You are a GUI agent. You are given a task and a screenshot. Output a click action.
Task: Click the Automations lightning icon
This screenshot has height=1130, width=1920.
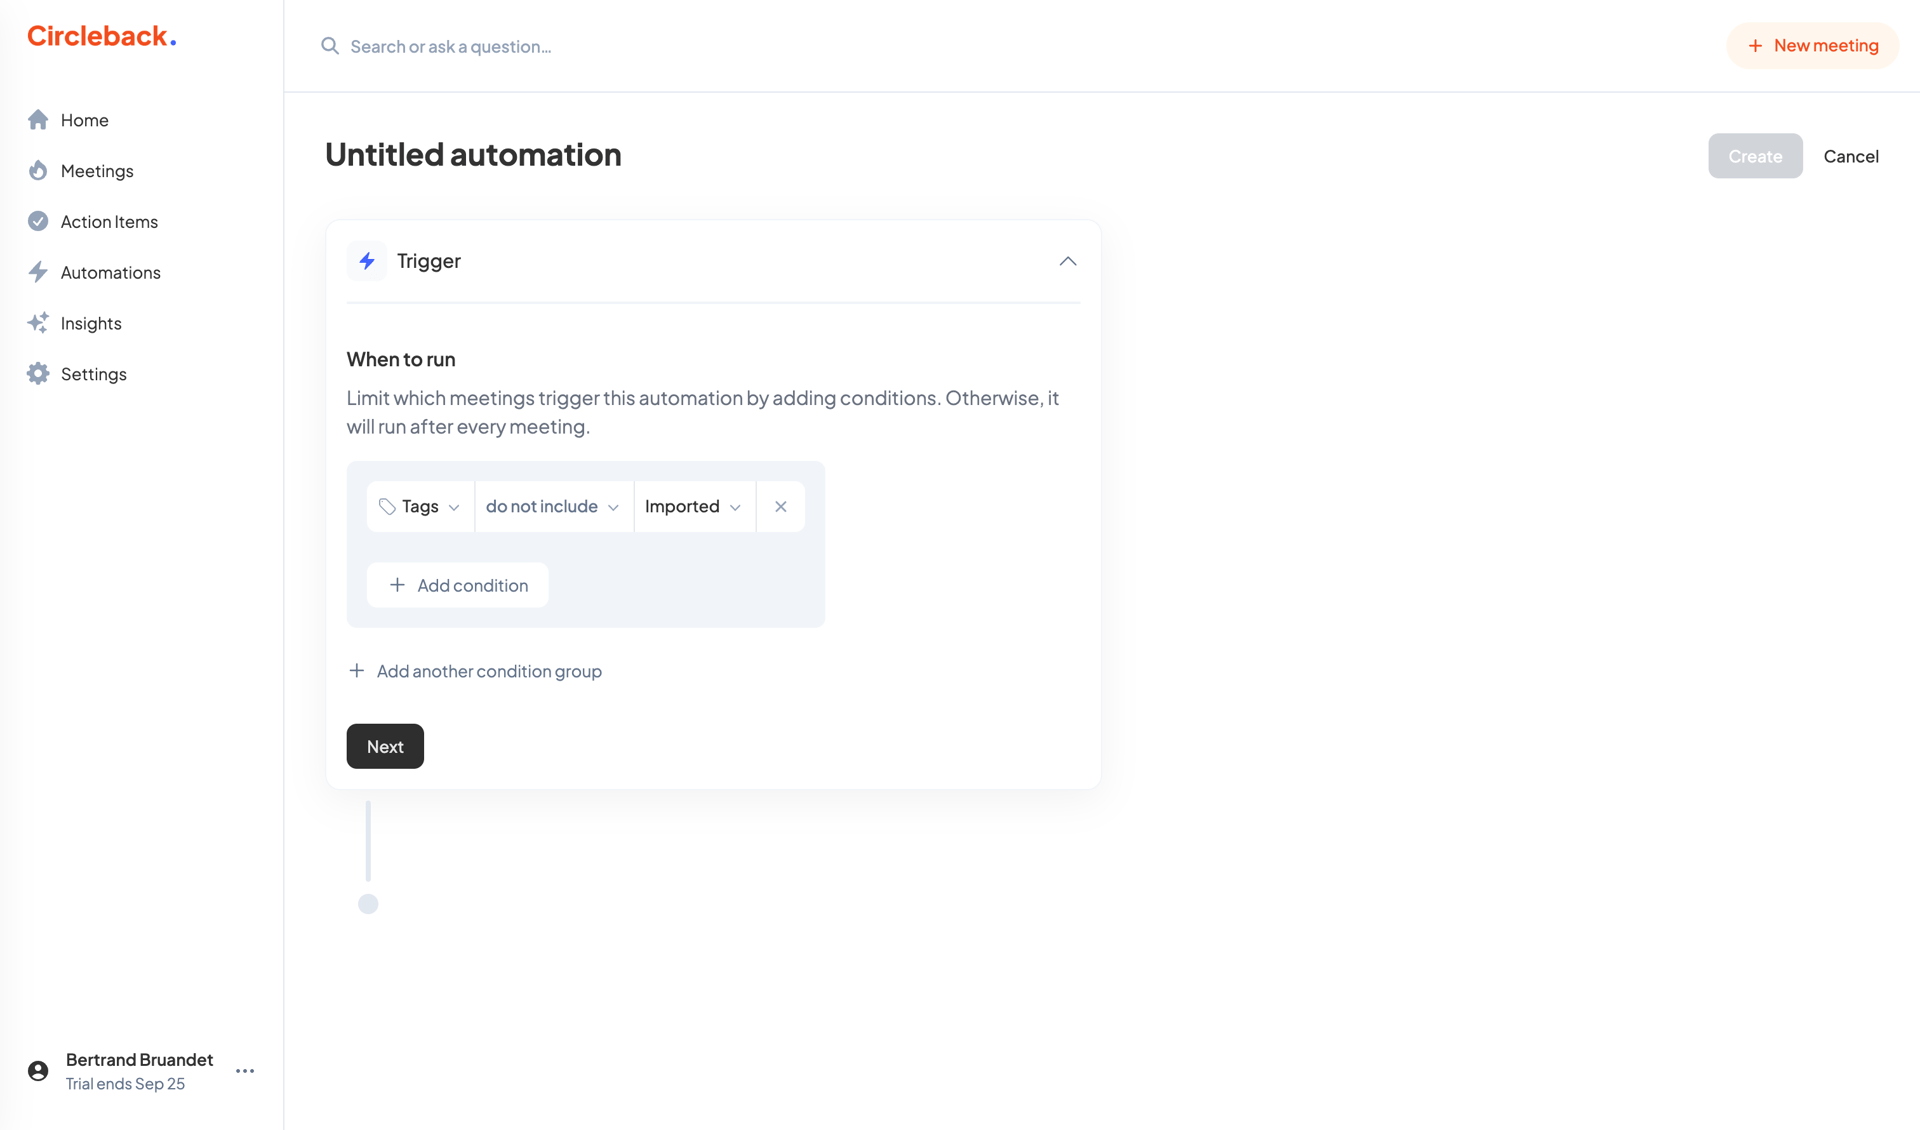(x=38, y=272)
